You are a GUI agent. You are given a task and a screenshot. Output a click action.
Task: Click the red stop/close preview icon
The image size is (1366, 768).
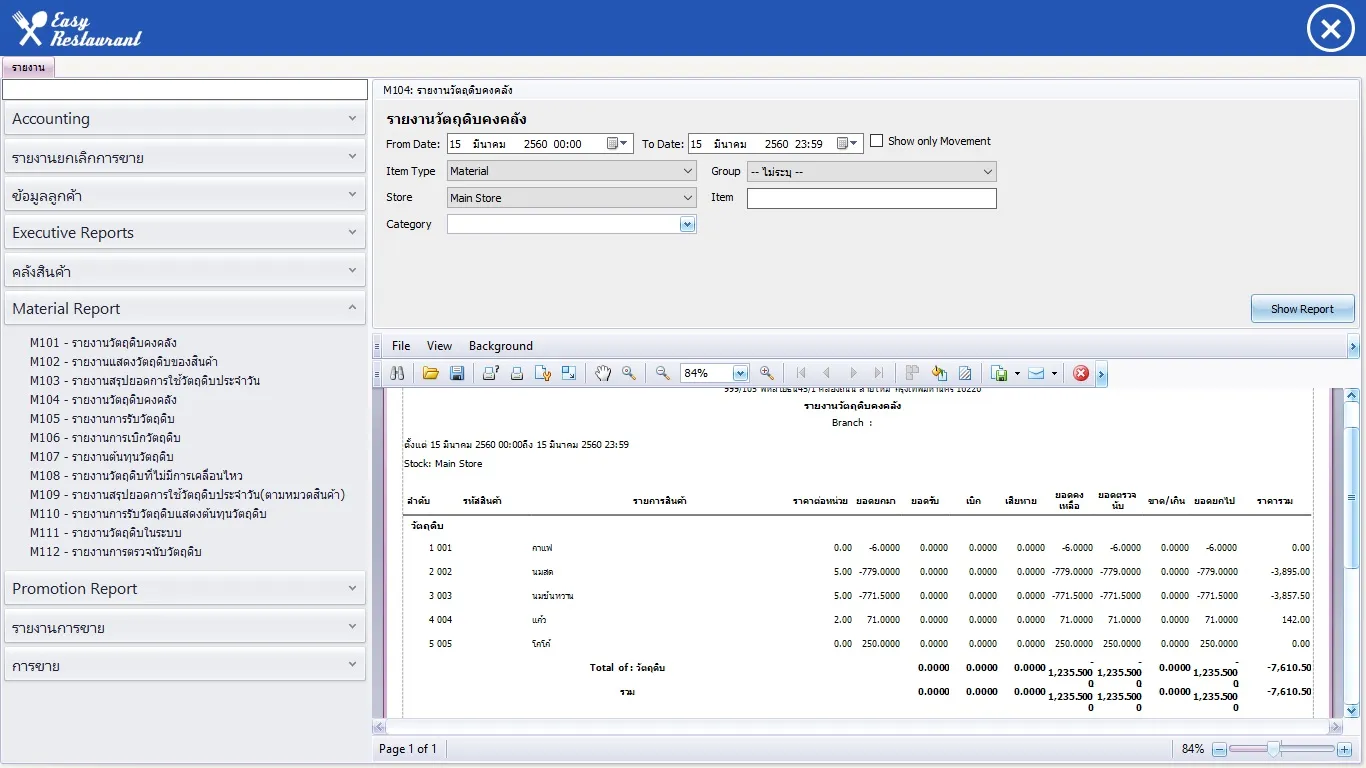coord(1081,373)
